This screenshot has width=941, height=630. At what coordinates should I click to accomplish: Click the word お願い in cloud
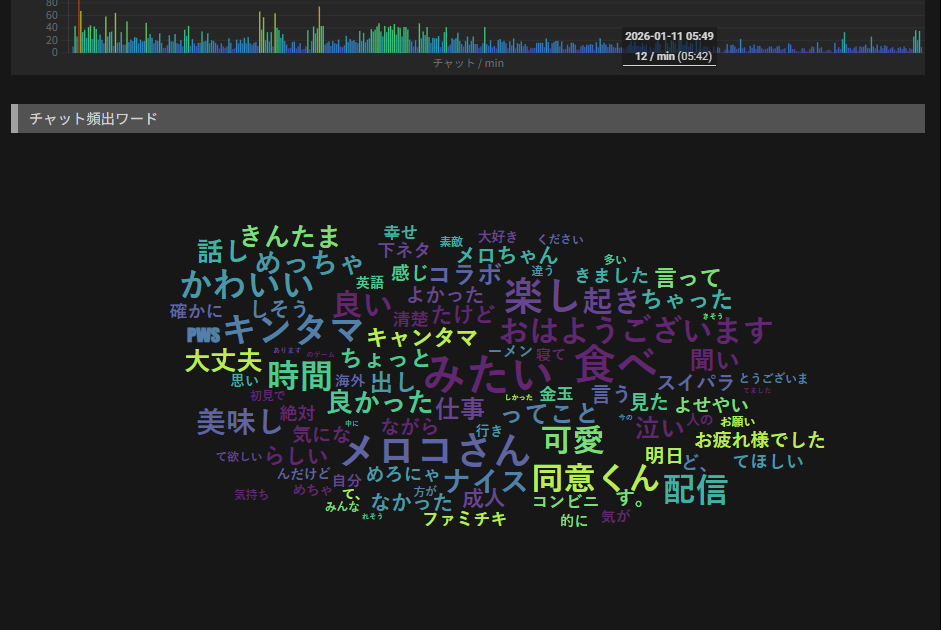pyautogui.click(x=738, y=422)
